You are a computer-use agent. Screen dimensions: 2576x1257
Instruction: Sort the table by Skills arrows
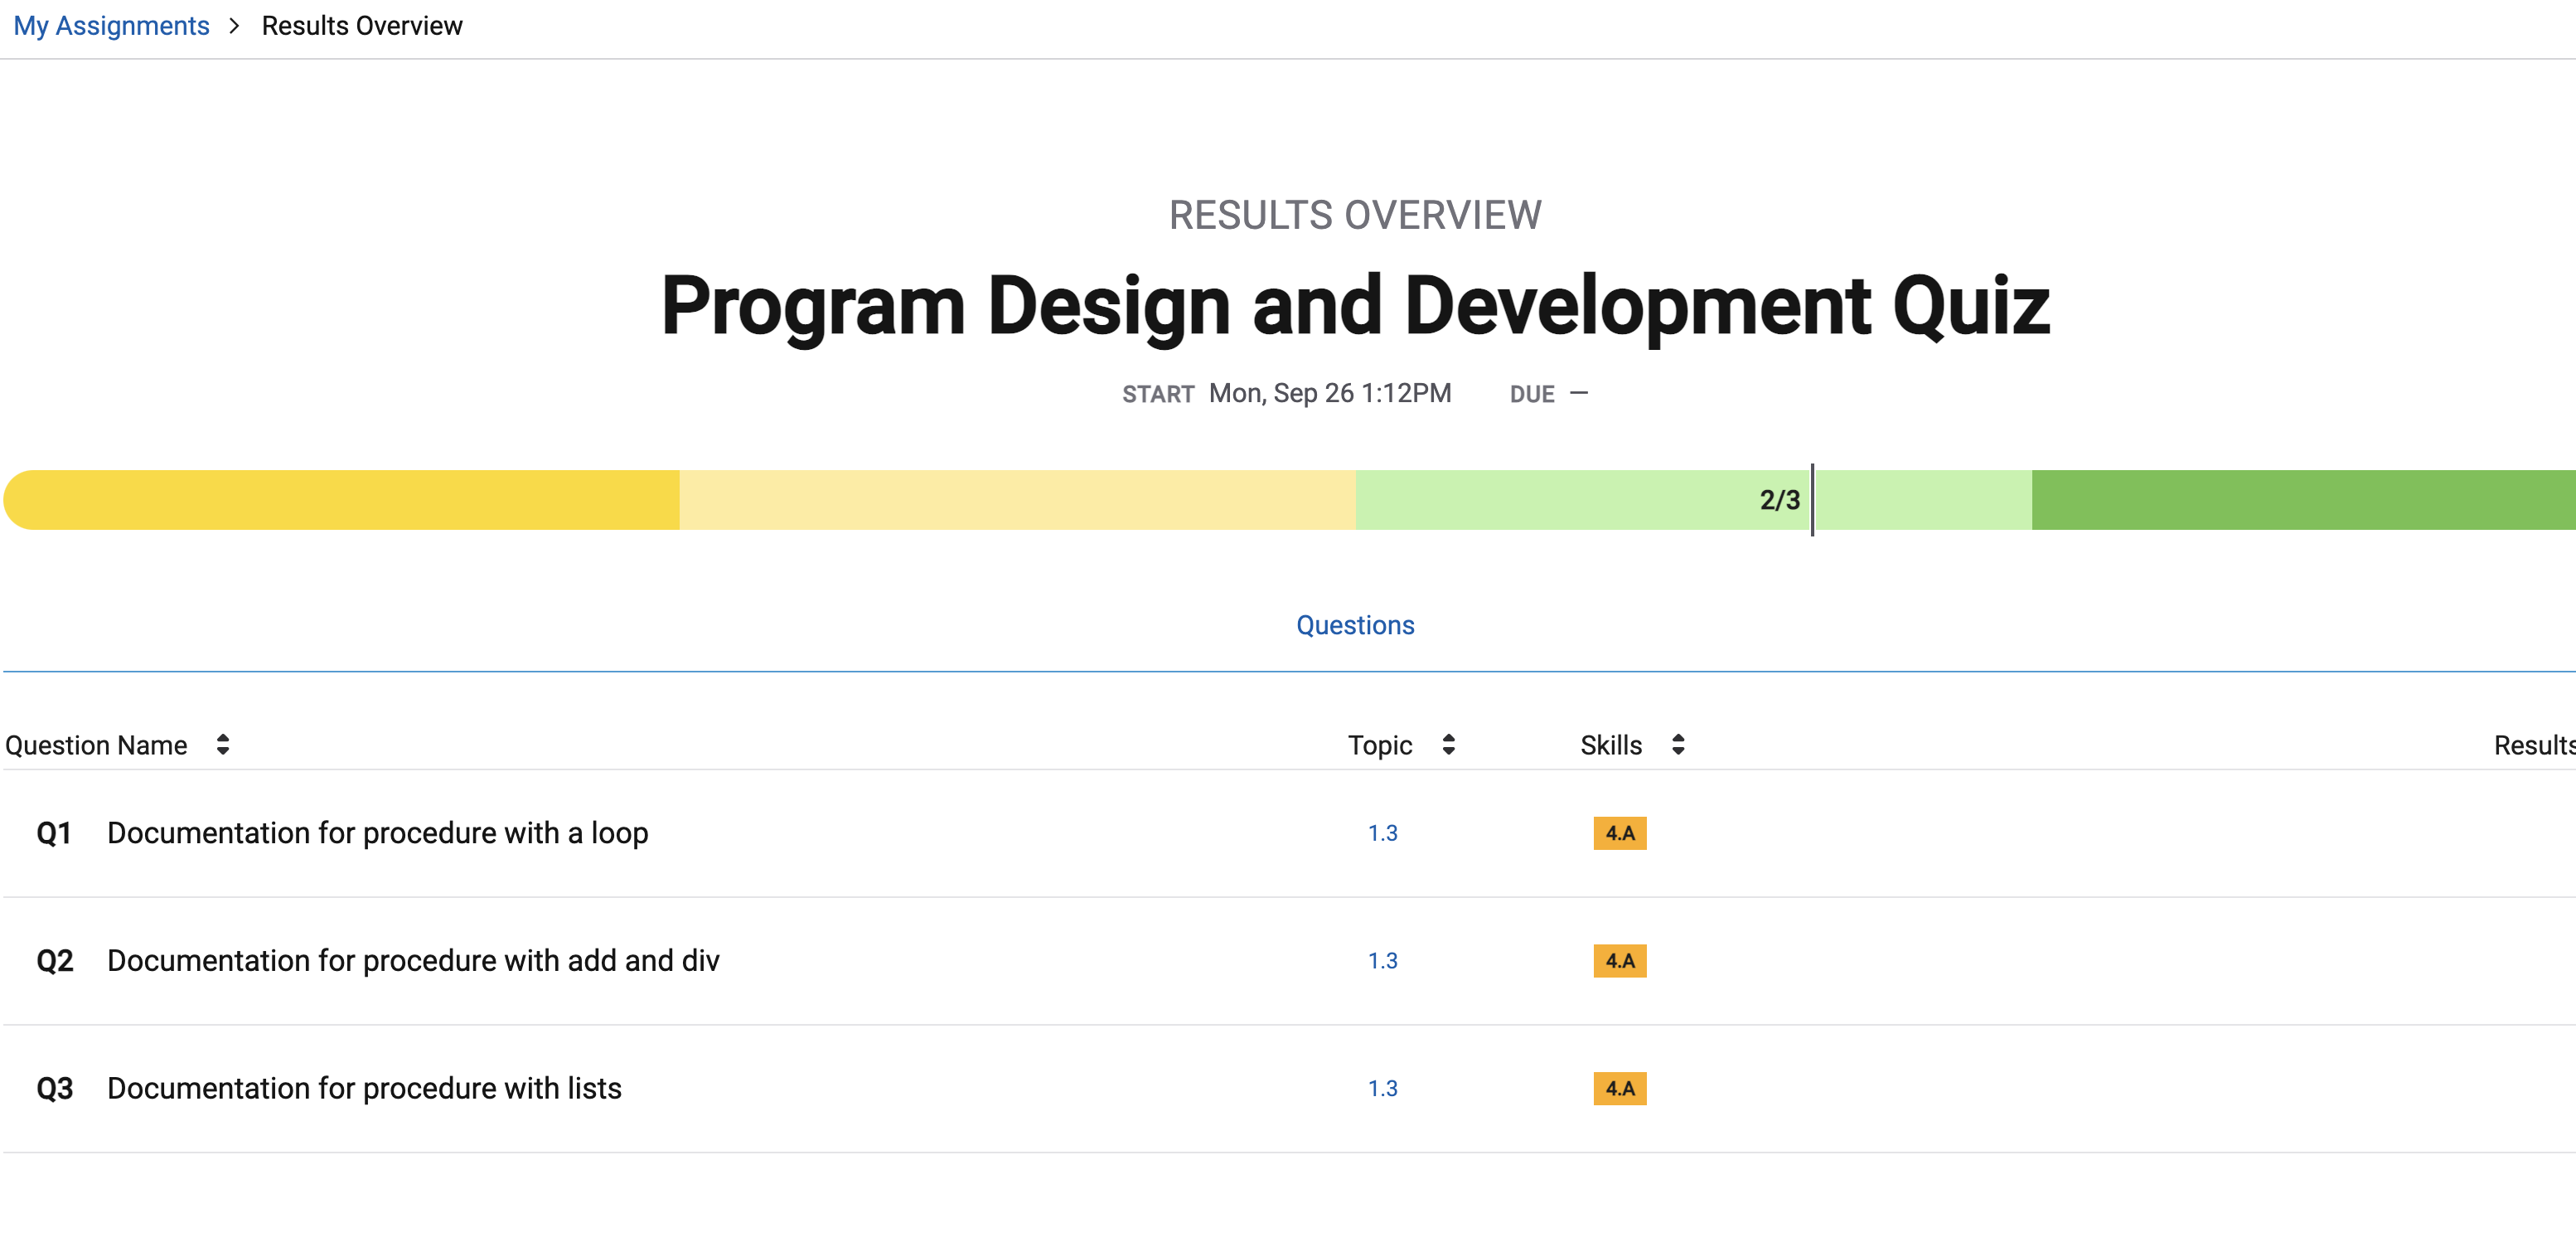[1679, 744]
